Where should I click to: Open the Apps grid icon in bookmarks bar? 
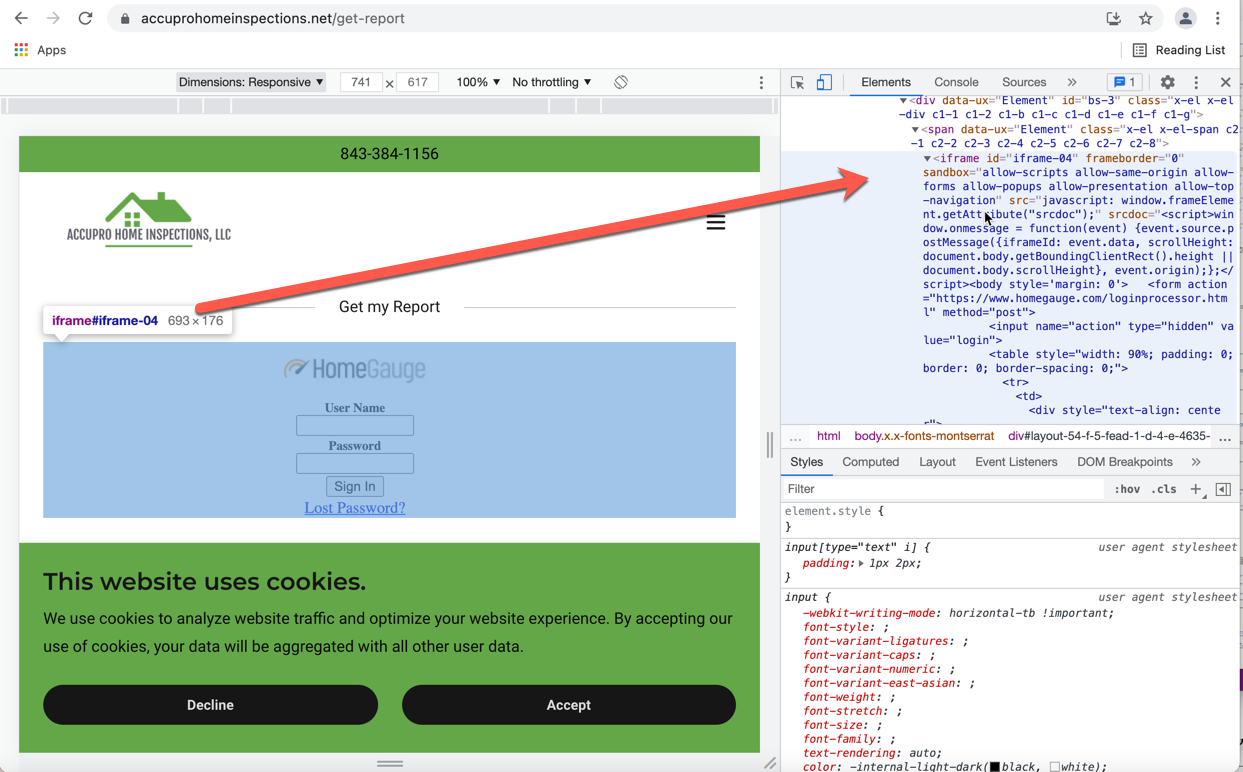21,50
